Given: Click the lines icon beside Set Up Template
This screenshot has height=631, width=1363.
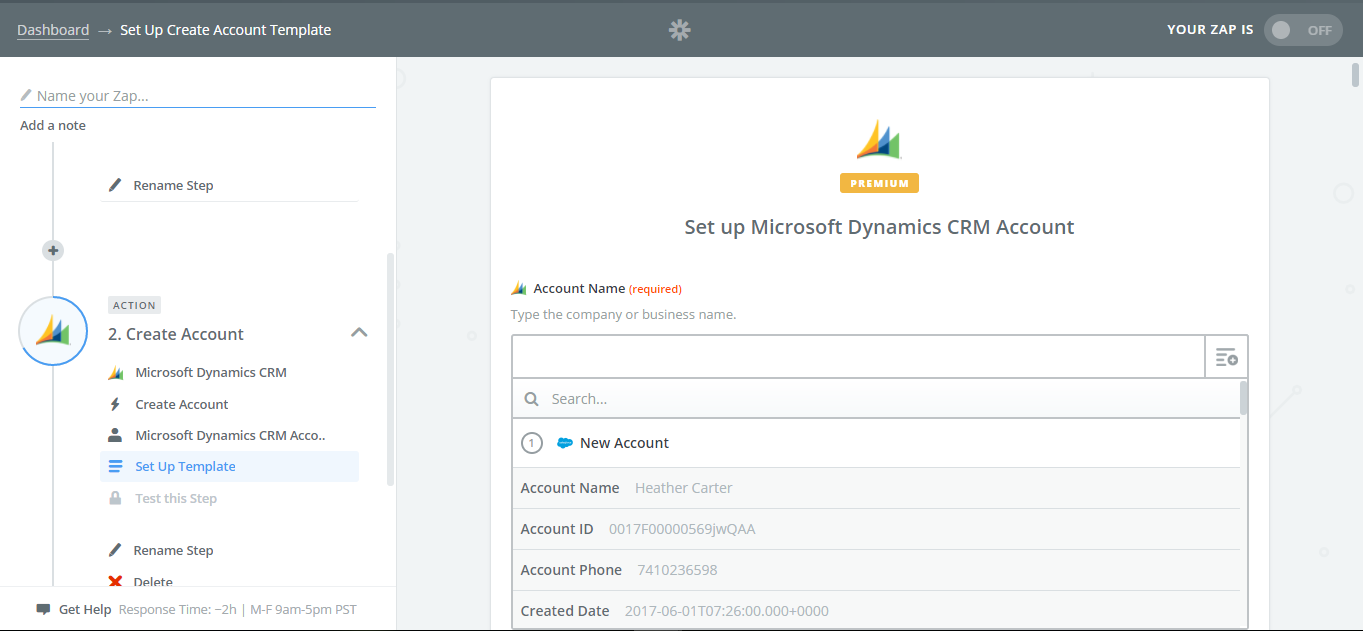Looking at the screenshot, I should [x=115, y=467].
